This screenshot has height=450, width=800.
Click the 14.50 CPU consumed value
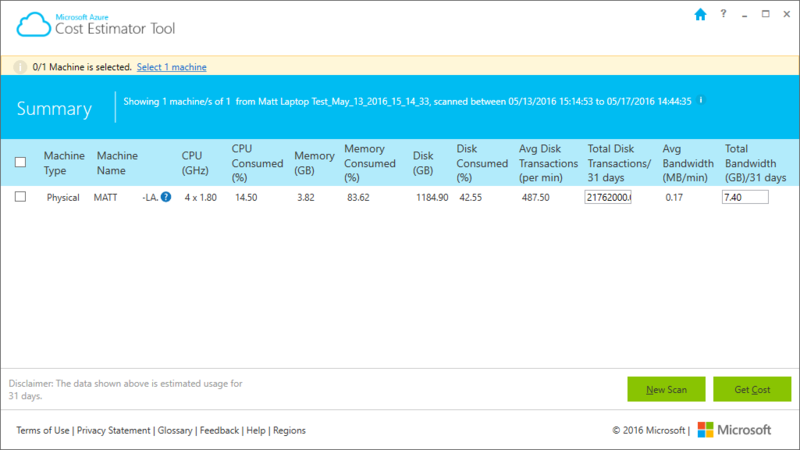click(x=246, y=197)
